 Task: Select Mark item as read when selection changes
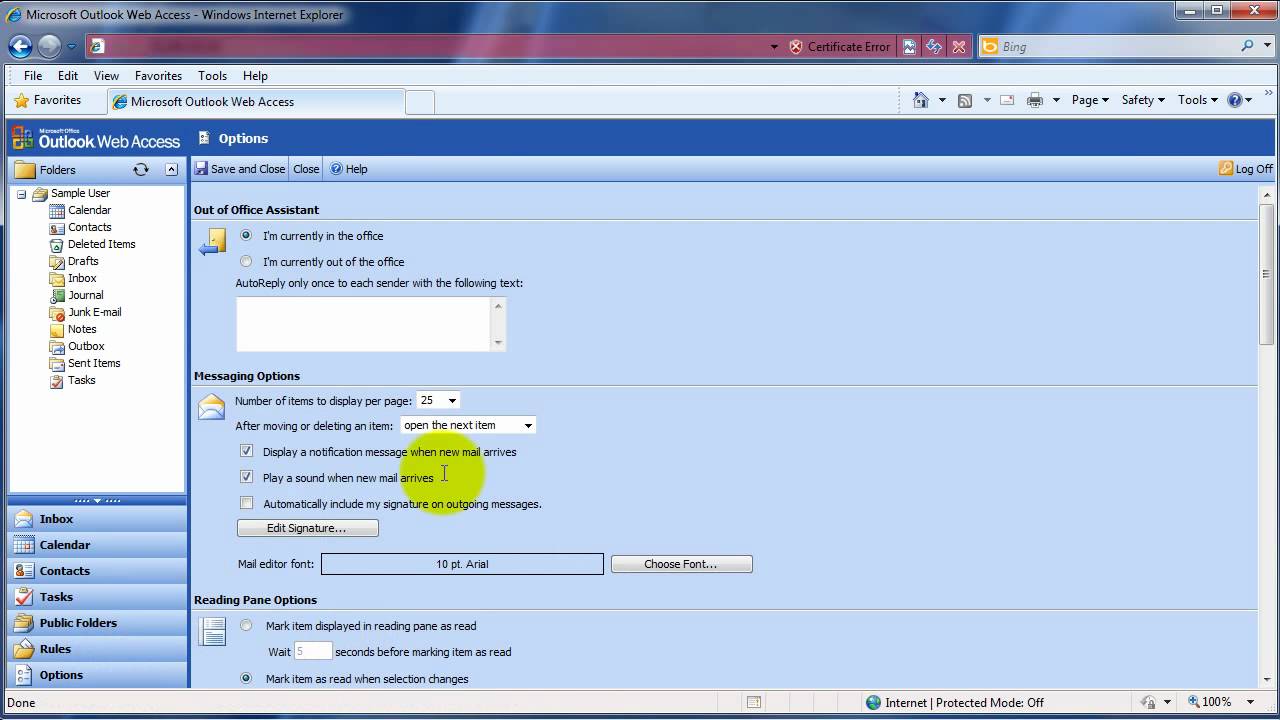246,678
